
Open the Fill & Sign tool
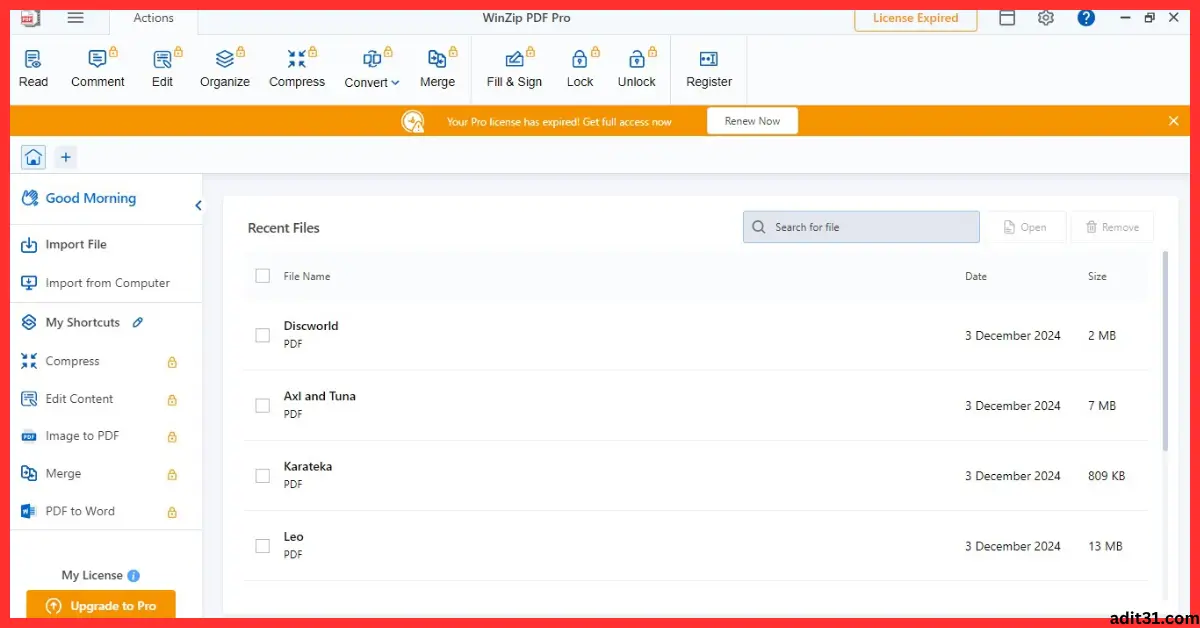tap(514, 69)
